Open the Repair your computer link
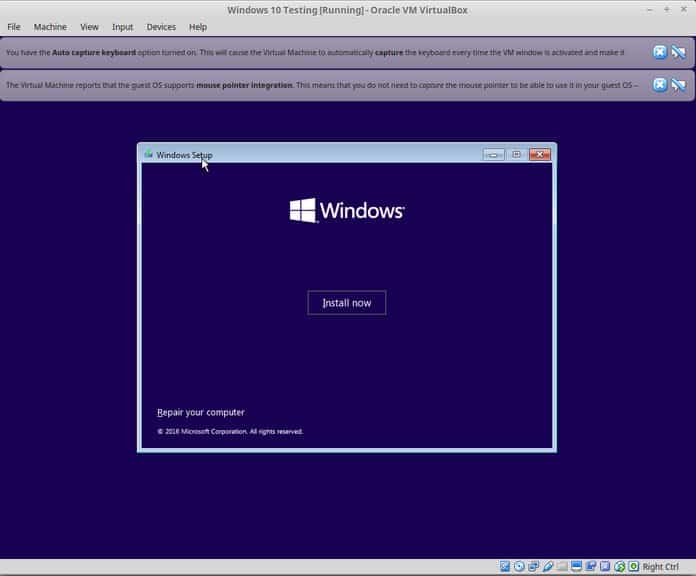The height and width of the screenshot is (576, 696). pyautogui.click(x=201, y=412)
